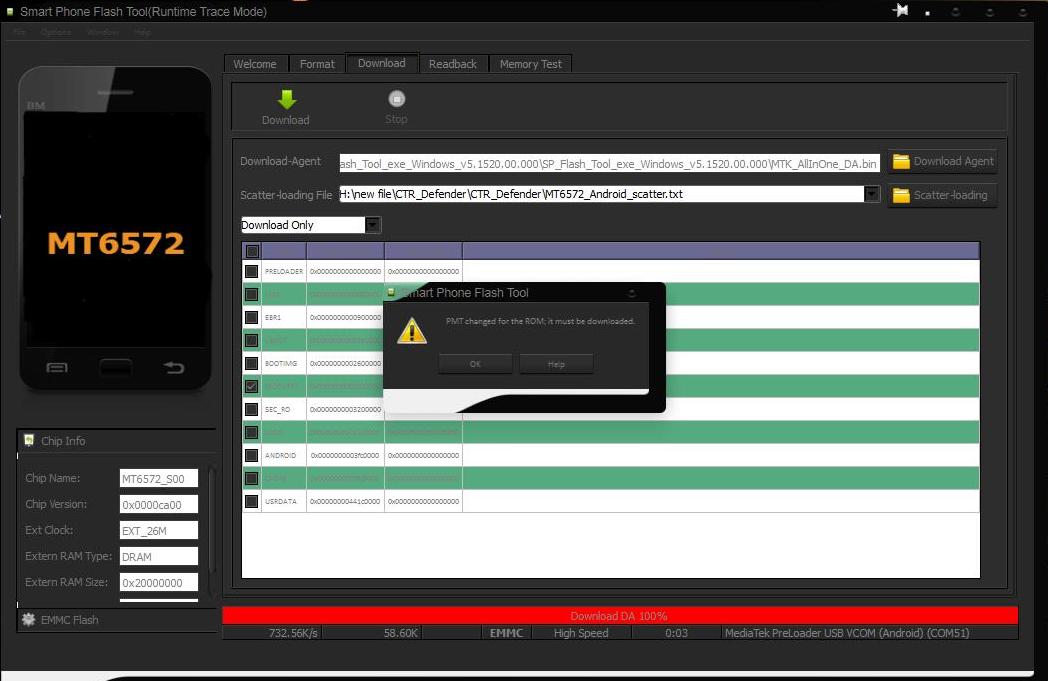
Task: Toggle the PRELOADER partition checkbox
Action: (252, 271)
